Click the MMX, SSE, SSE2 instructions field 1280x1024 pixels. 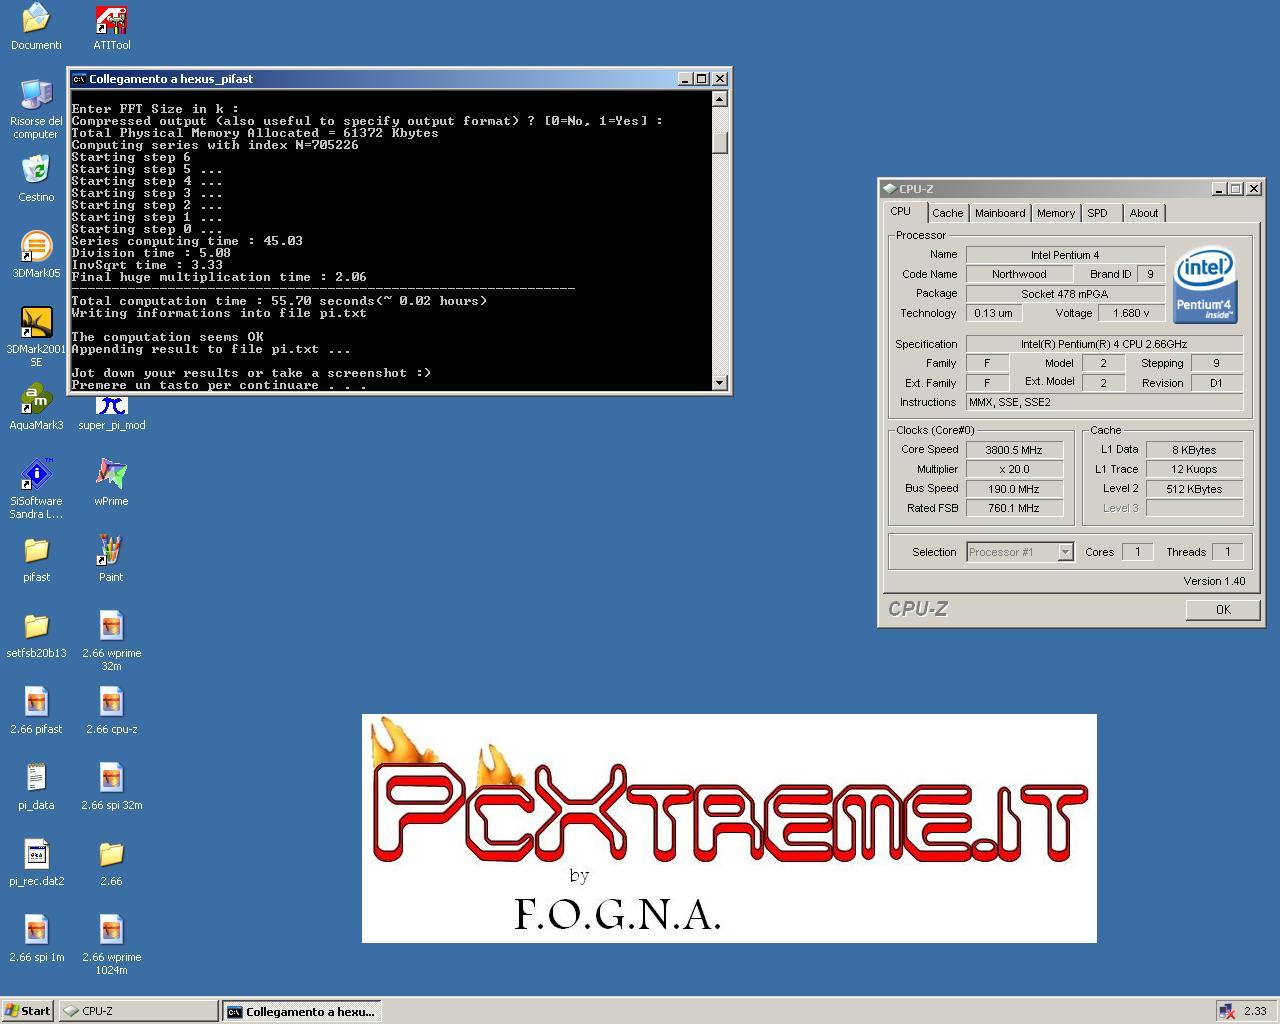(1104, 402)
